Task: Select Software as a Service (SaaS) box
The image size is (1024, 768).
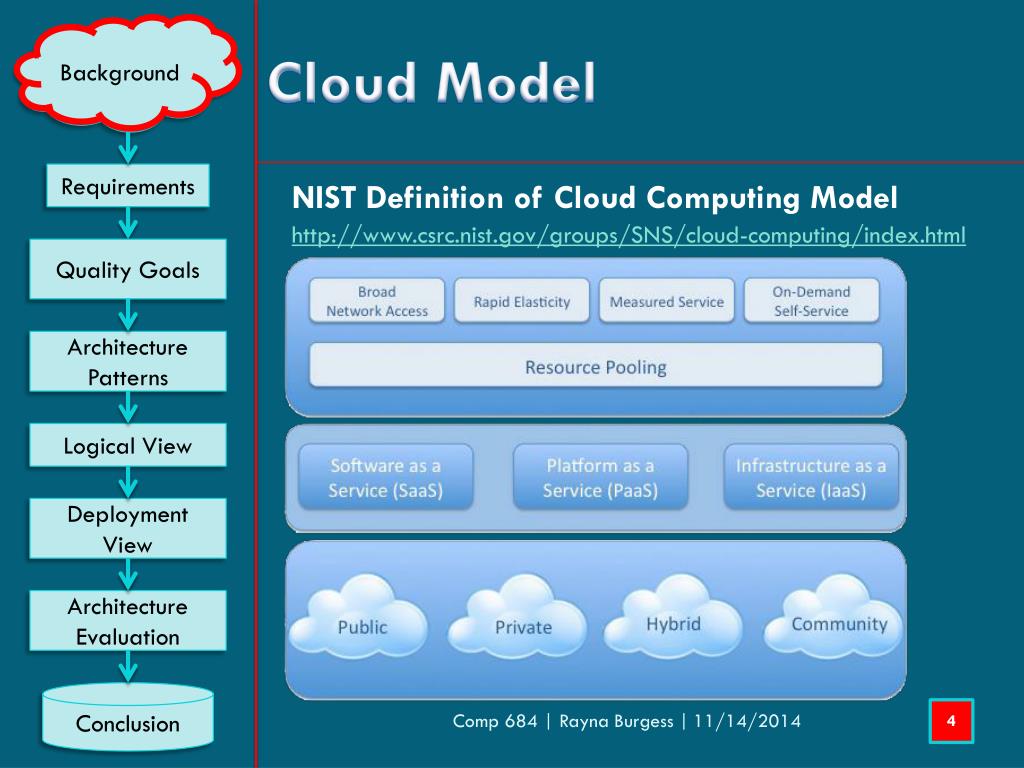Action: (385, 477)
